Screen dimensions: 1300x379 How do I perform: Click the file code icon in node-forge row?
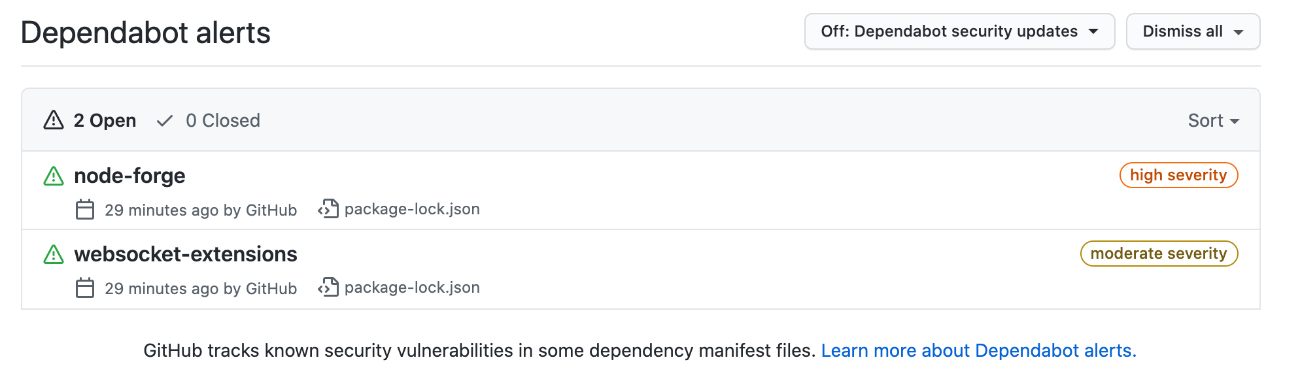[x=327, y=210]
